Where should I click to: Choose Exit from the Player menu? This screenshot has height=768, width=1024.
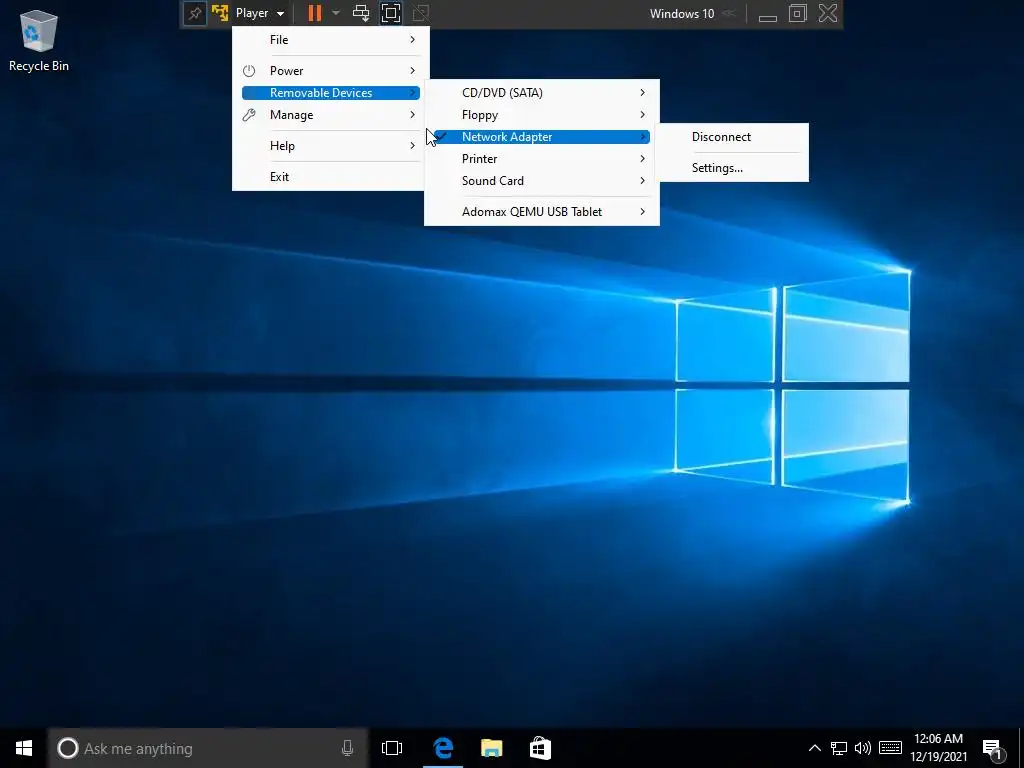click(x=330, y=177)
